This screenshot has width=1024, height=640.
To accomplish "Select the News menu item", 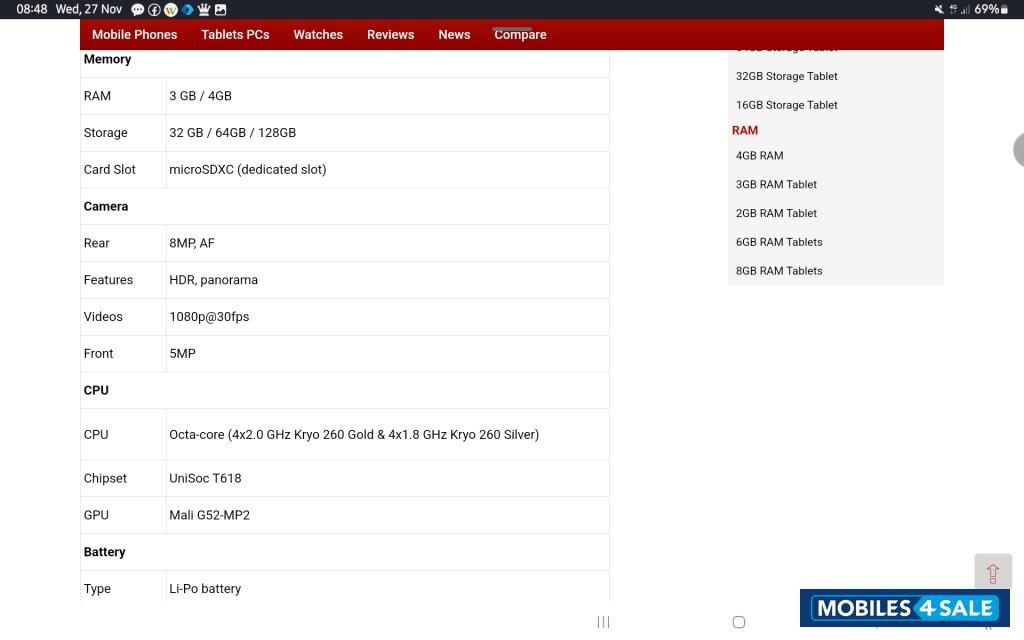I will point(454,34).
